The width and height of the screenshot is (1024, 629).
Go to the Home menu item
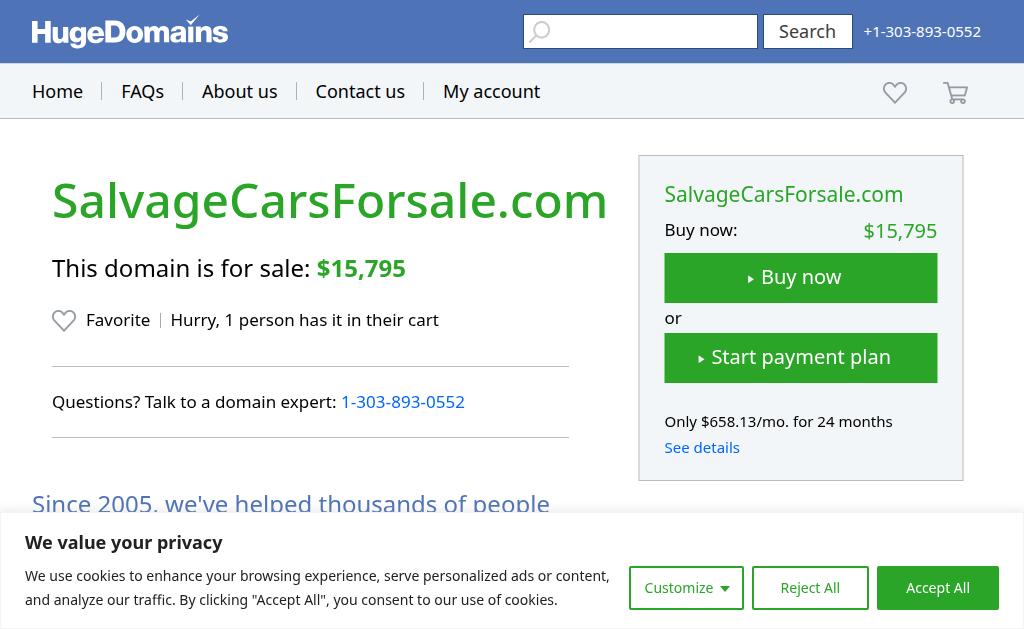click(57, 91)
